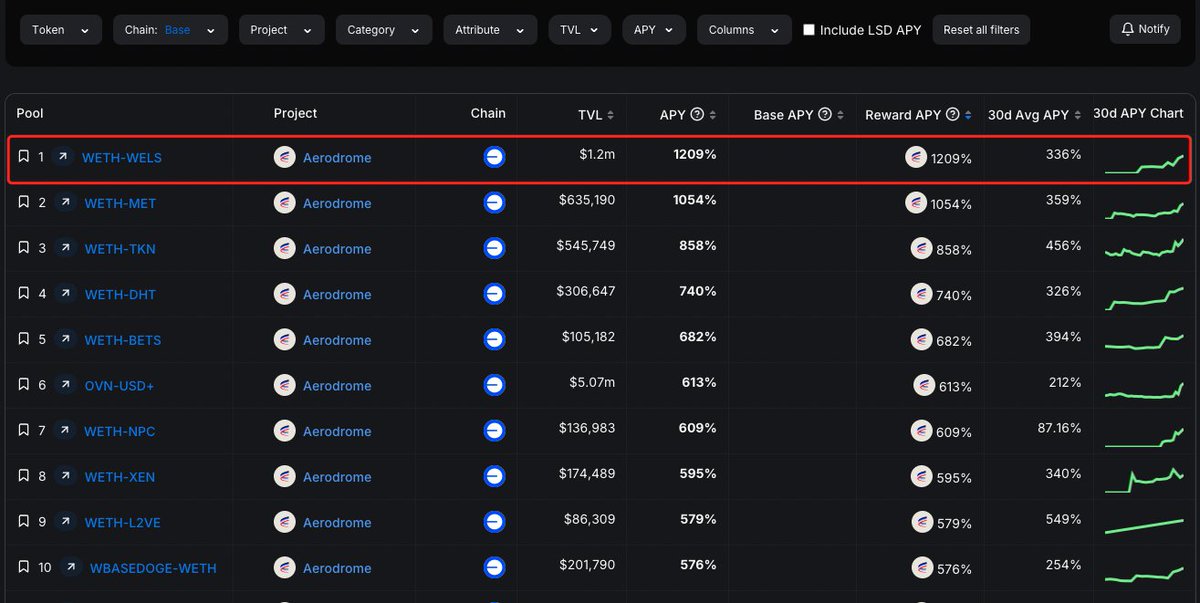Open the Token filter dropdown
1200x603 pixels.
60,29
